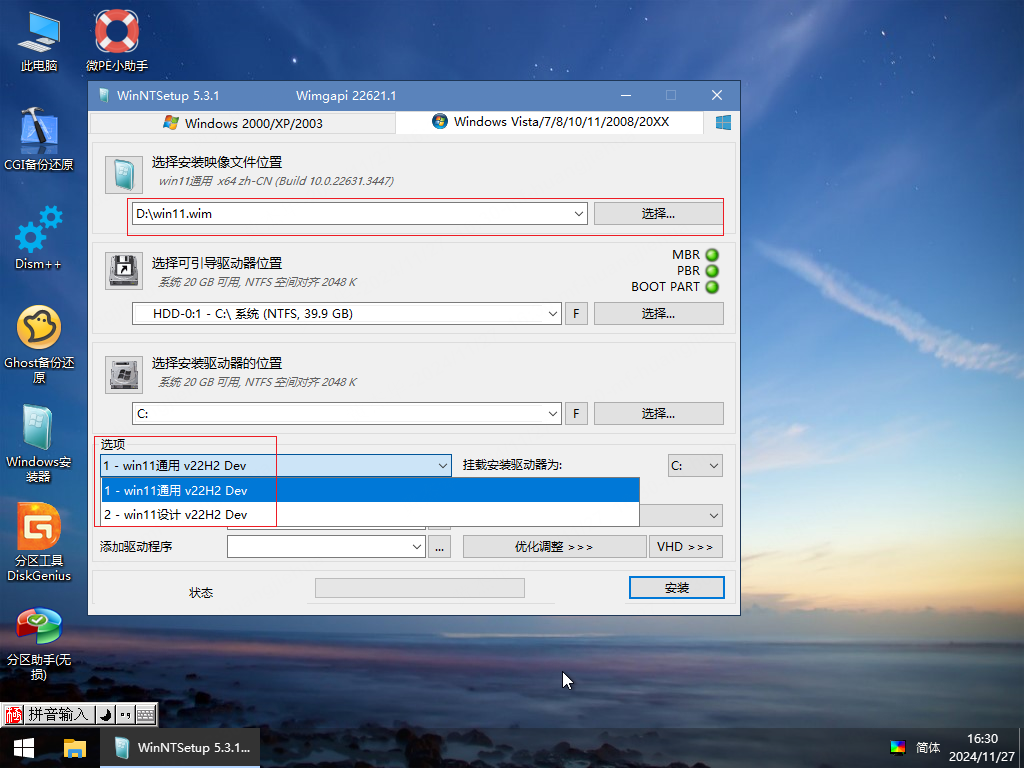Switch to Windows Vista/7/8/10/11 tab
Screen dimensions: 1024x768
tap(550, 121)
